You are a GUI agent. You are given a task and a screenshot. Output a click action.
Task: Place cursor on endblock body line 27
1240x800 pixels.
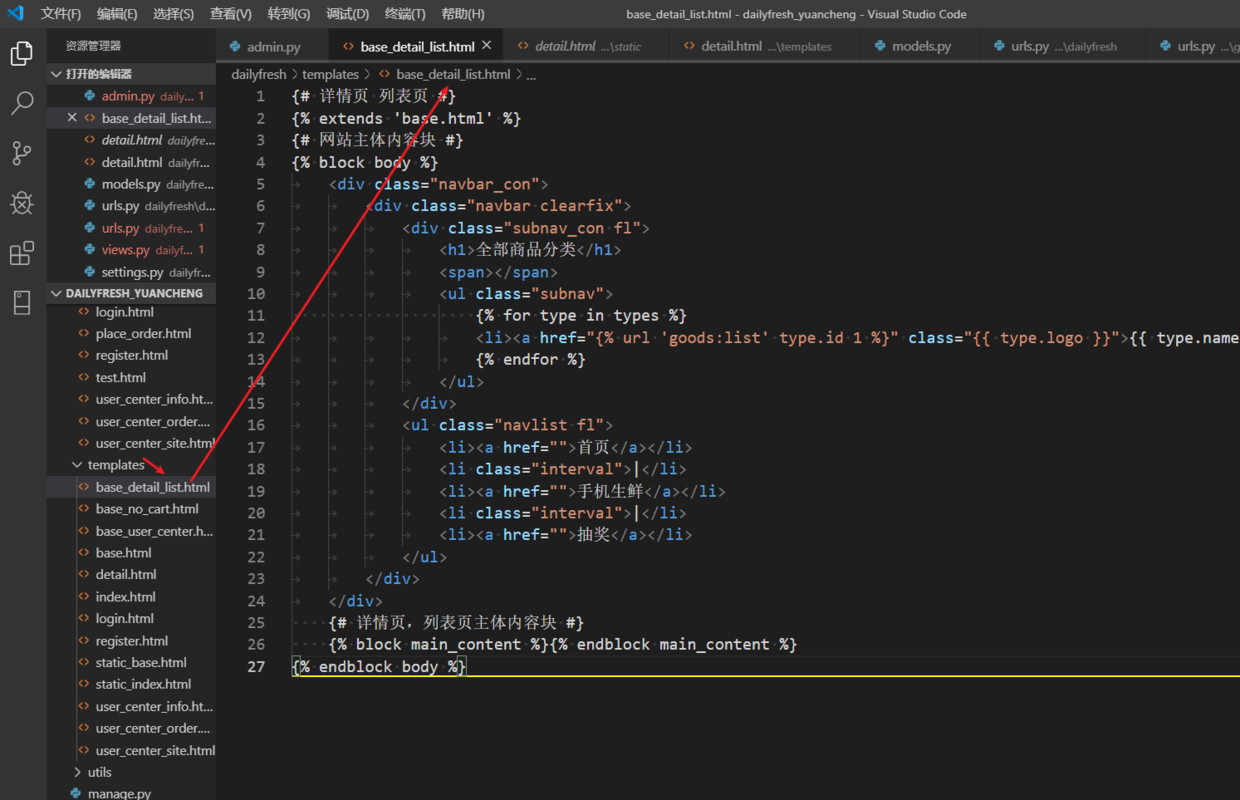(x=379, y=666)
